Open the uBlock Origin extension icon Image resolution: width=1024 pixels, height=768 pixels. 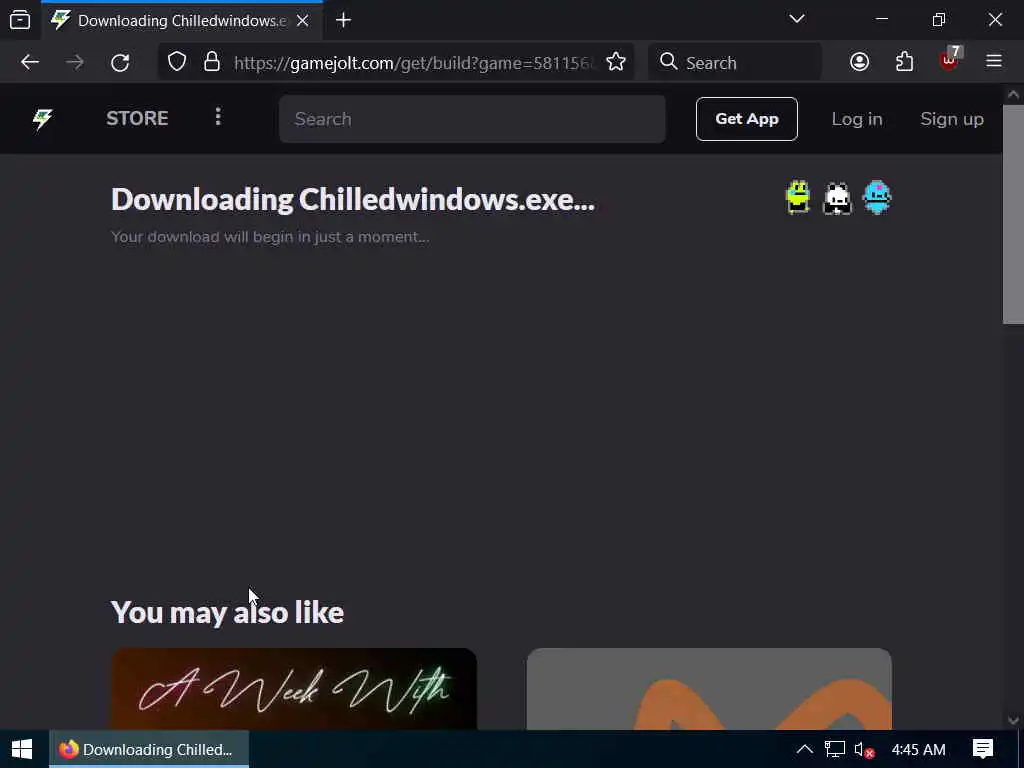point(950,61)
